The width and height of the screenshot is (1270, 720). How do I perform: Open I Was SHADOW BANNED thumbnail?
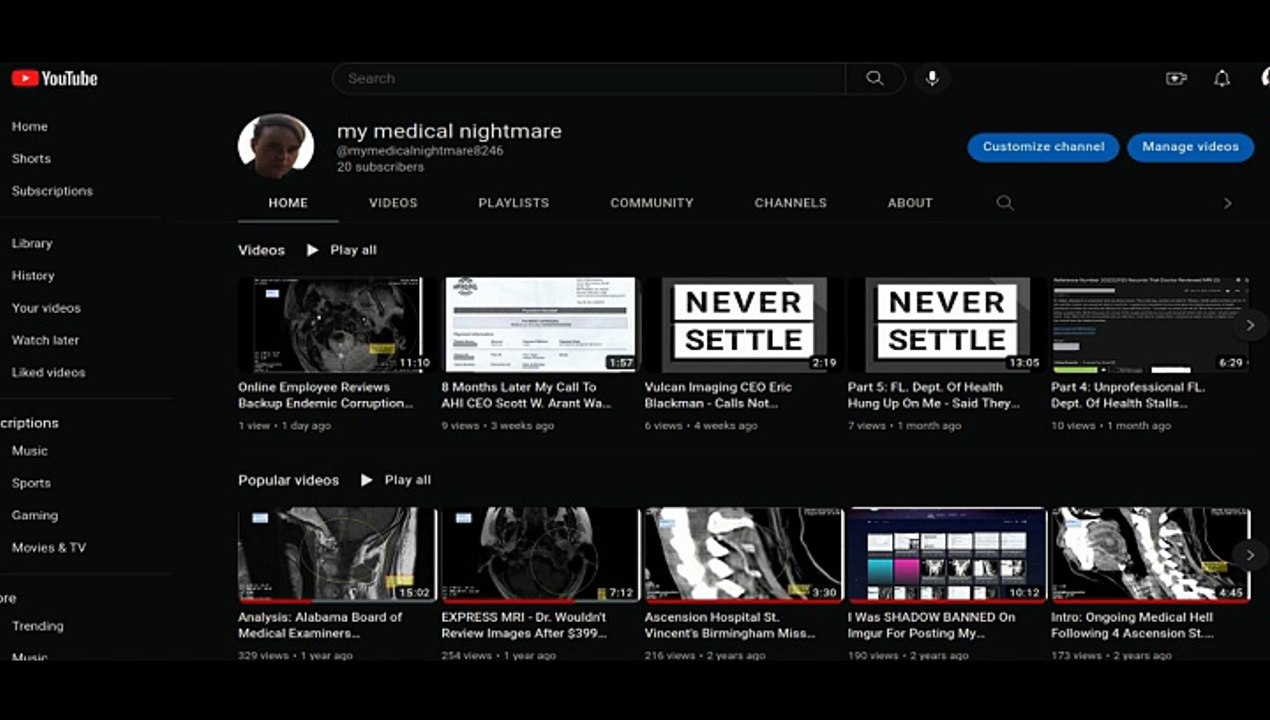point(946,555)
